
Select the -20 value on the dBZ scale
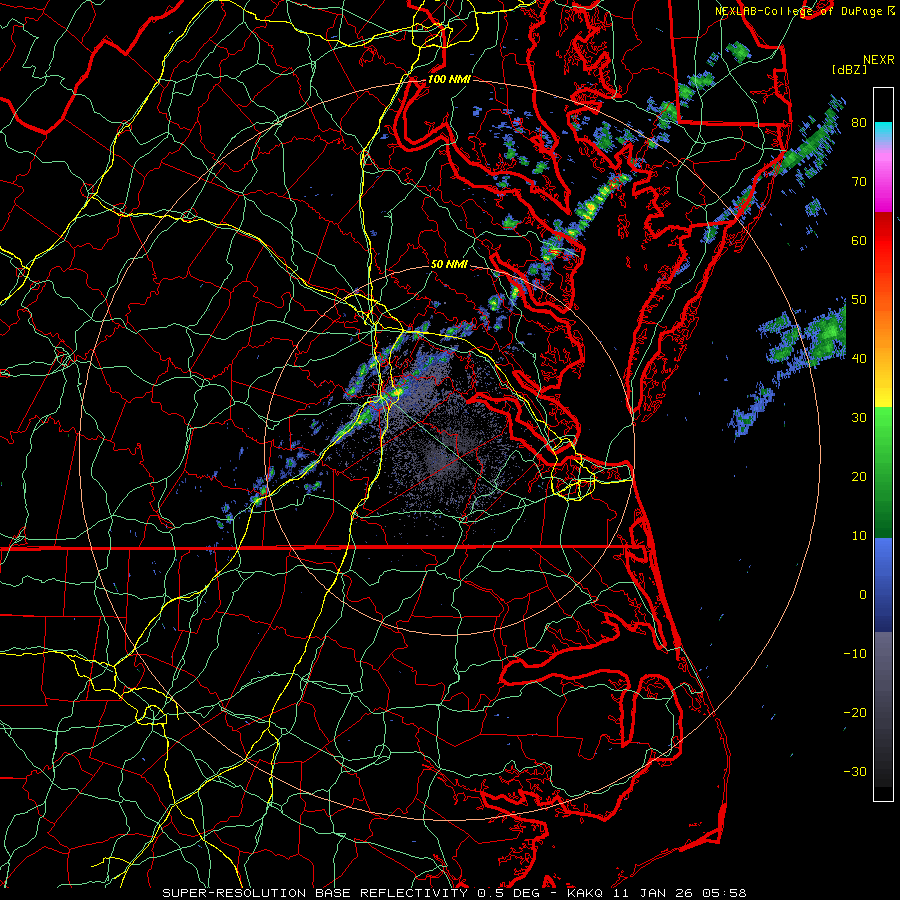855,713
